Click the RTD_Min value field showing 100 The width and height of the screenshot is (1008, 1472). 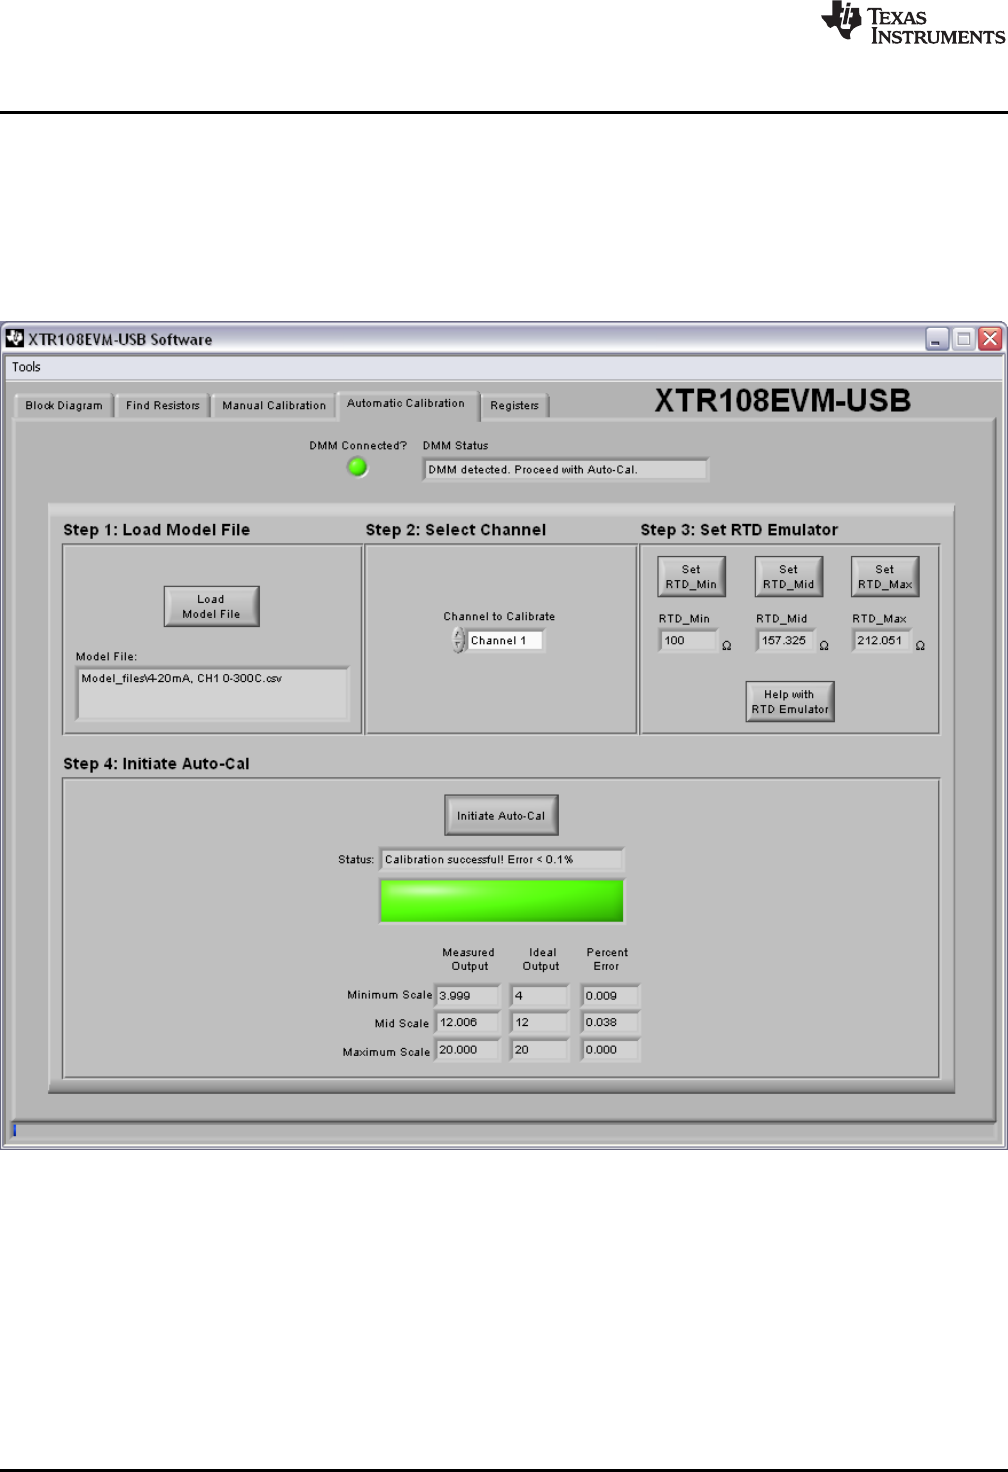(688, 640)
